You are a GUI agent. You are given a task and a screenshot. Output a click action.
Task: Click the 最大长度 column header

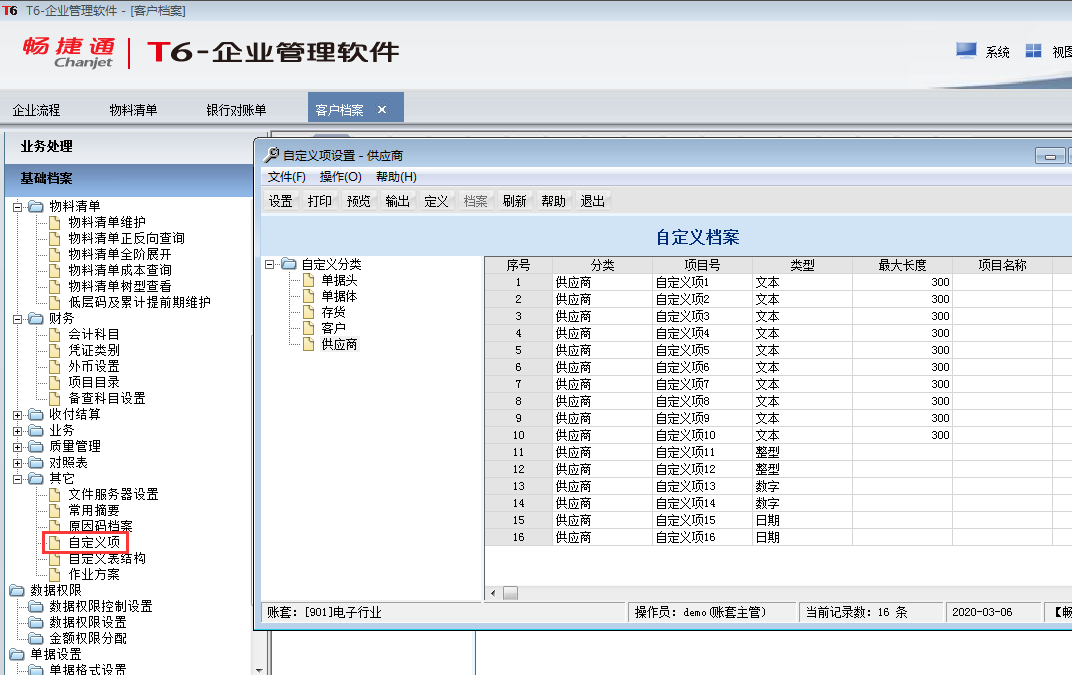point(902,265)
